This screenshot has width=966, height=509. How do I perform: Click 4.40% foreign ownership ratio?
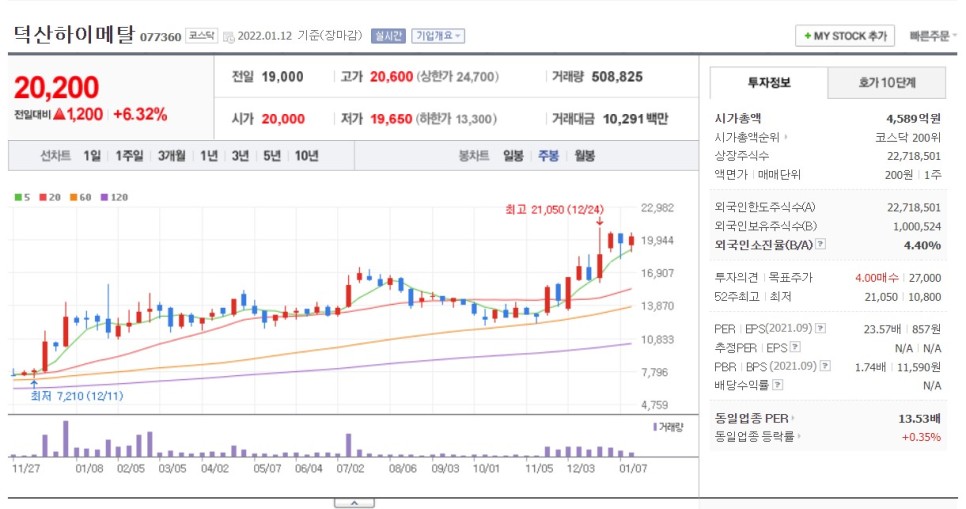(922, 245)
